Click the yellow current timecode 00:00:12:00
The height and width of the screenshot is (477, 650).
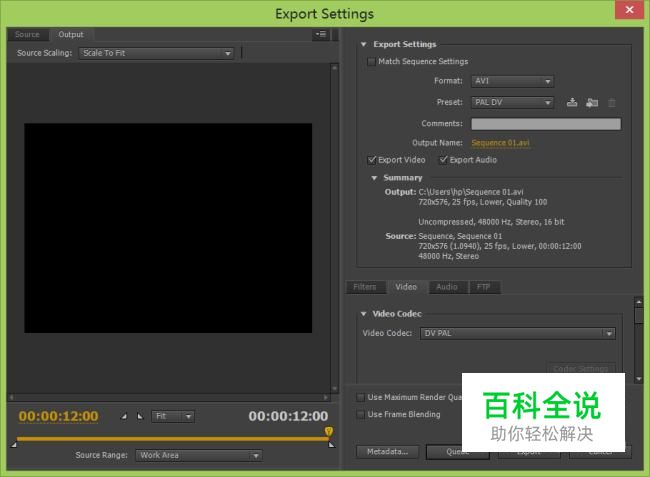(58, 416)
